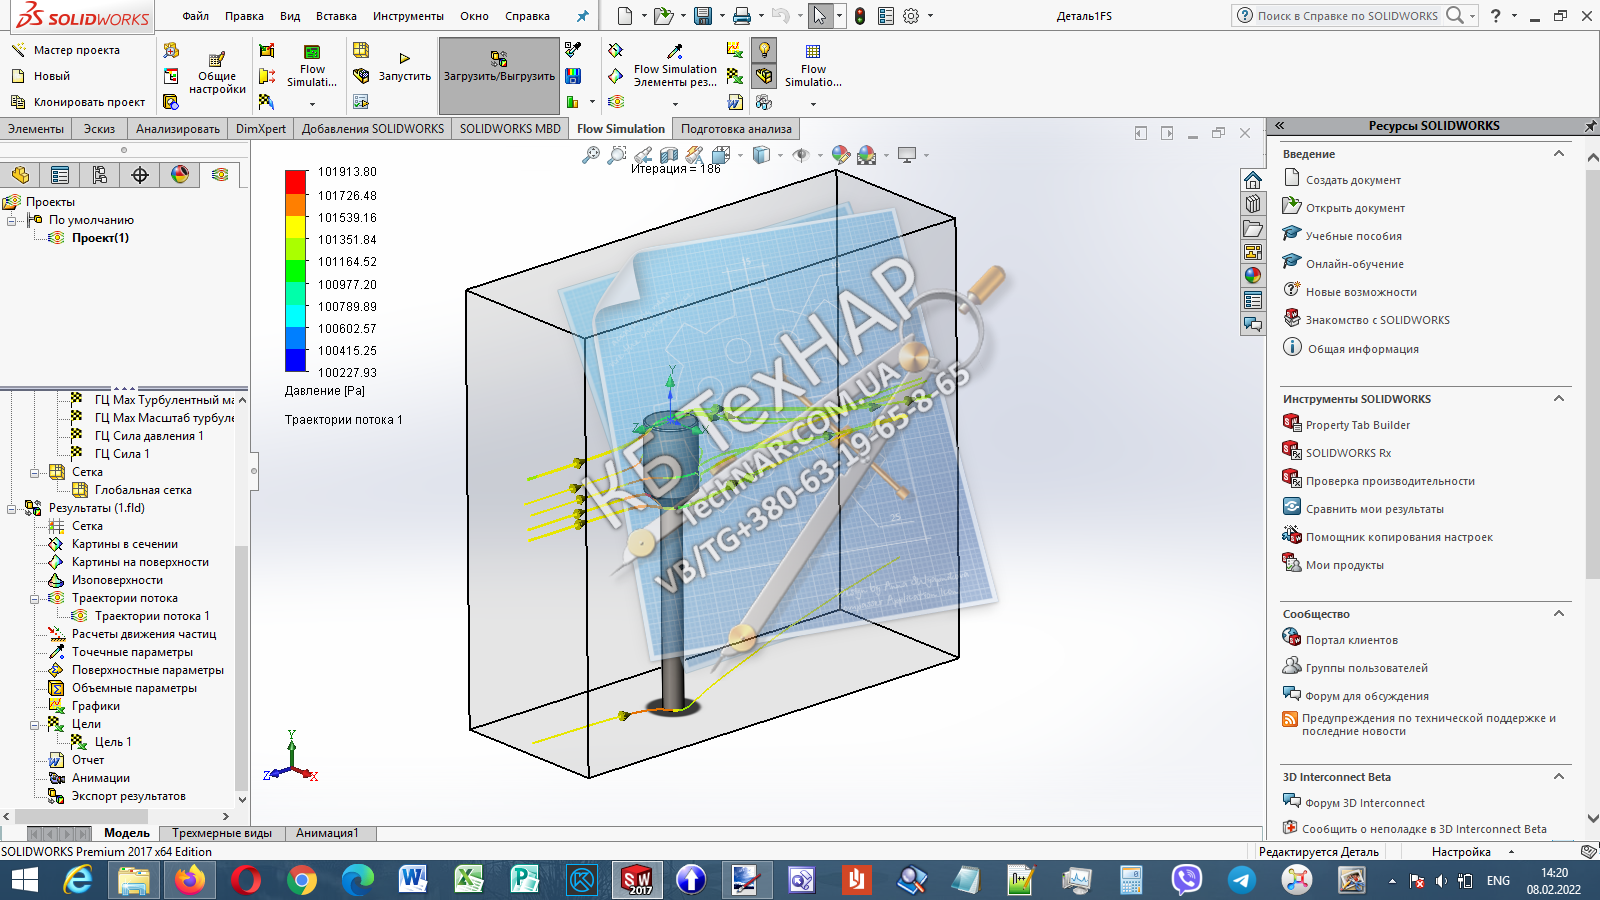Open Telegram from the Windows taskbar

[x=1242, y=880]
